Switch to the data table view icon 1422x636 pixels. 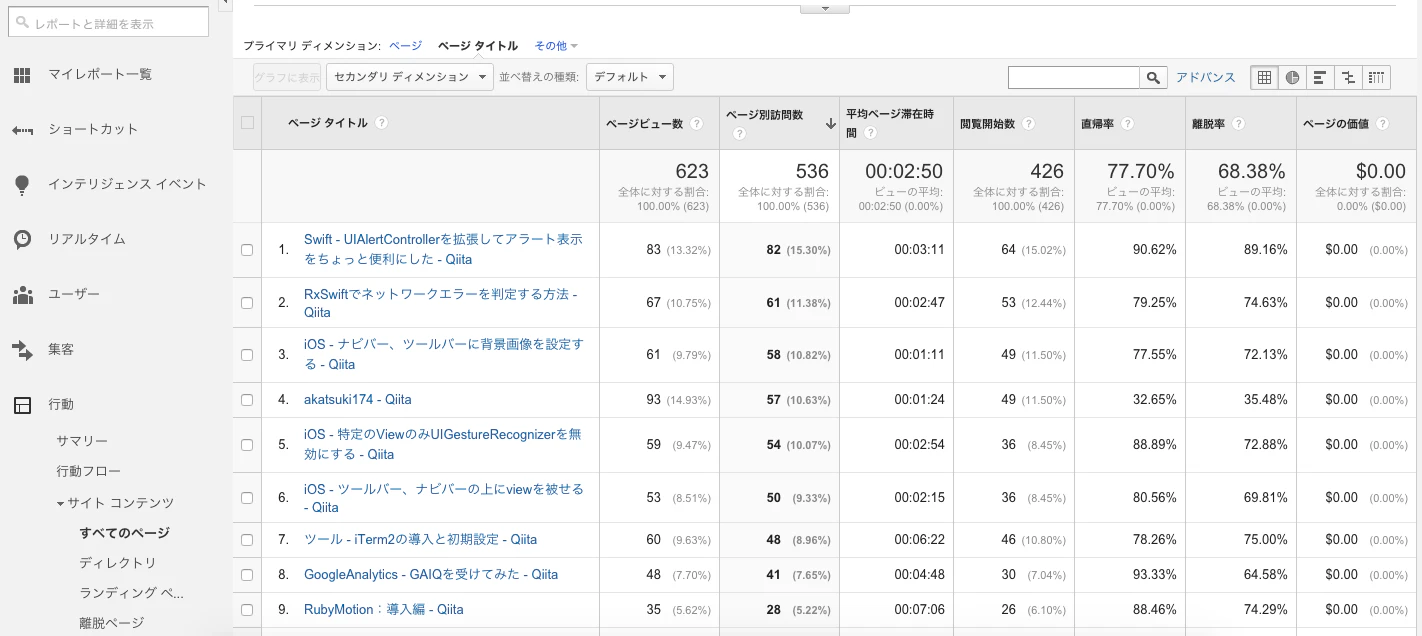click(1265, 77)
